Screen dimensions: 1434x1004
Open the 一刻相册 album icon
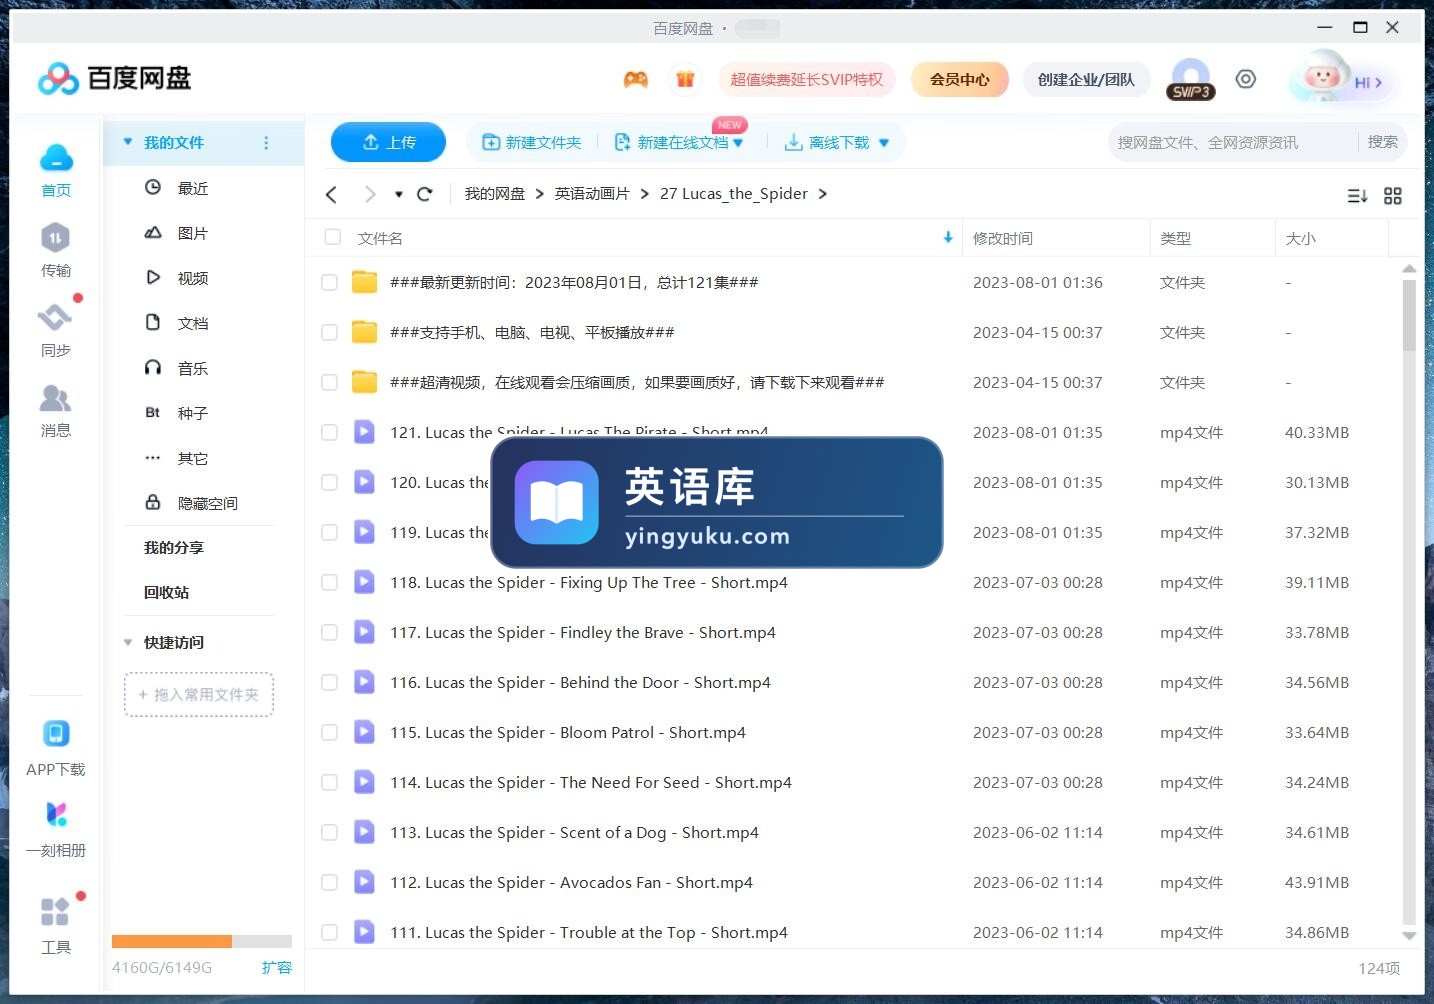point(56,815)
